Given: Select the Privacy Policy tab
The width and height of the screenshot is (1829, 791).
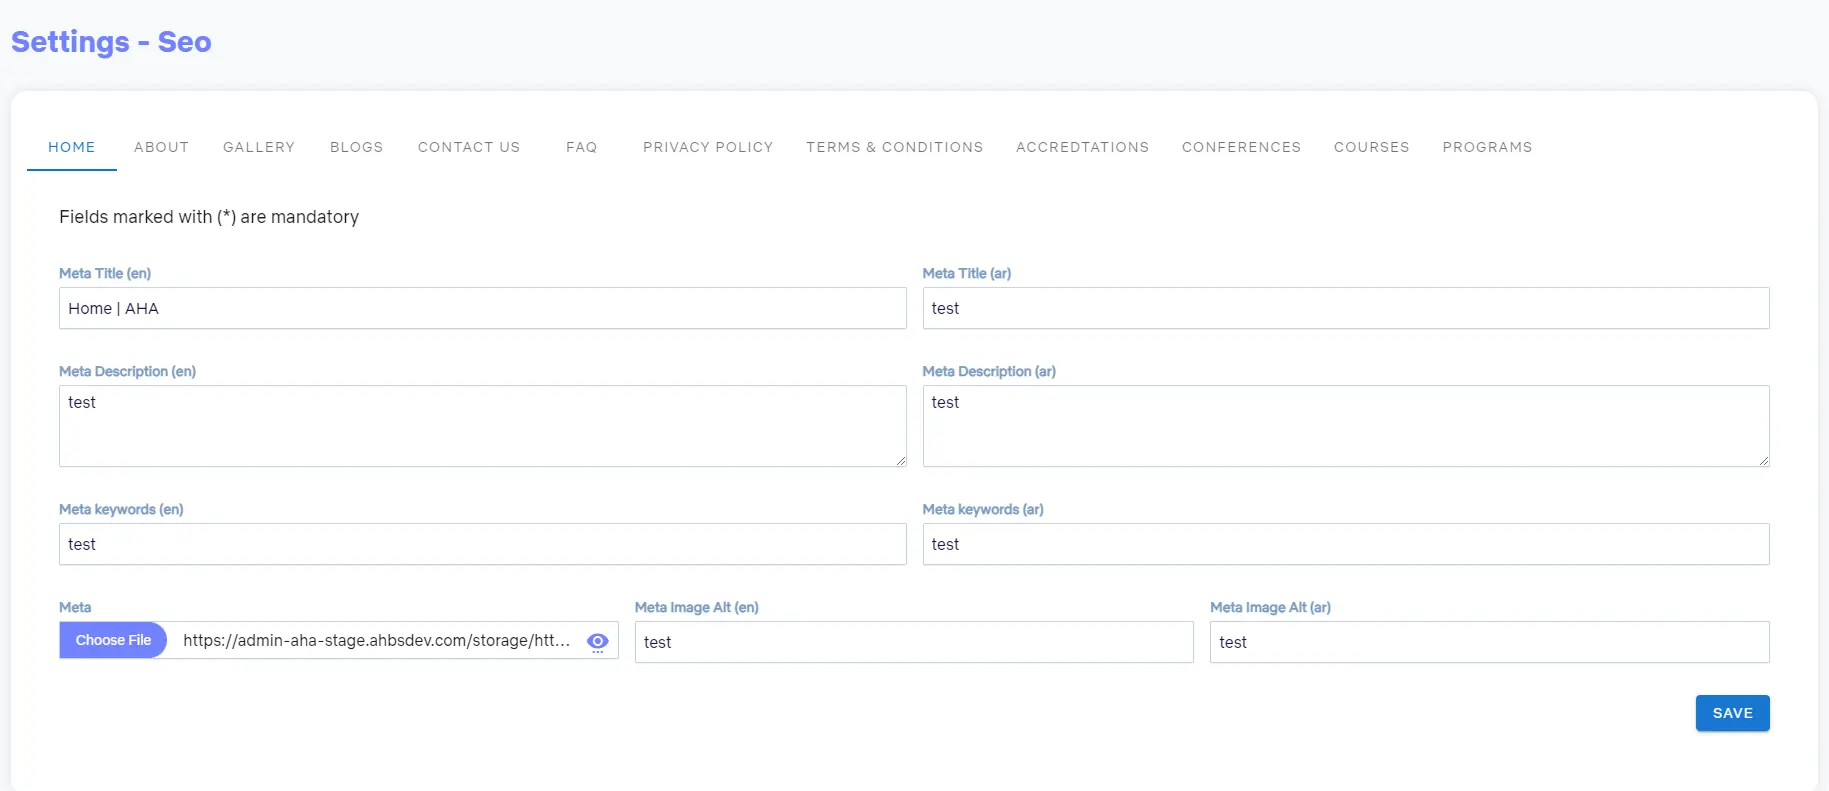Looking at the screenshot, I should coord(708,147).
